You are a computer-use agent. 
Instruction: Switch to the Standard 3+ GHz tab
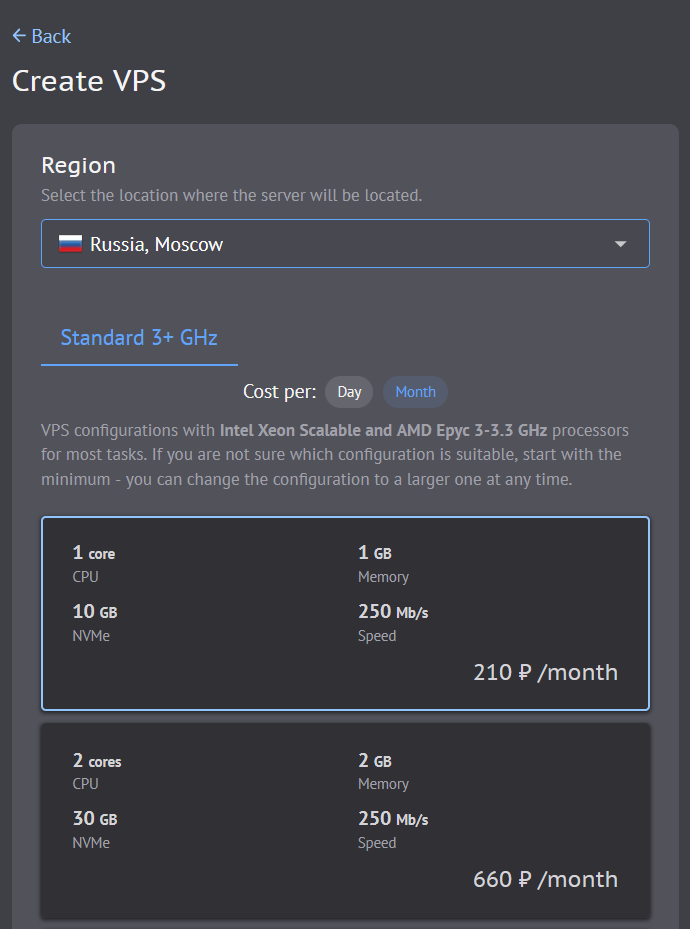(x=139, y=338)
